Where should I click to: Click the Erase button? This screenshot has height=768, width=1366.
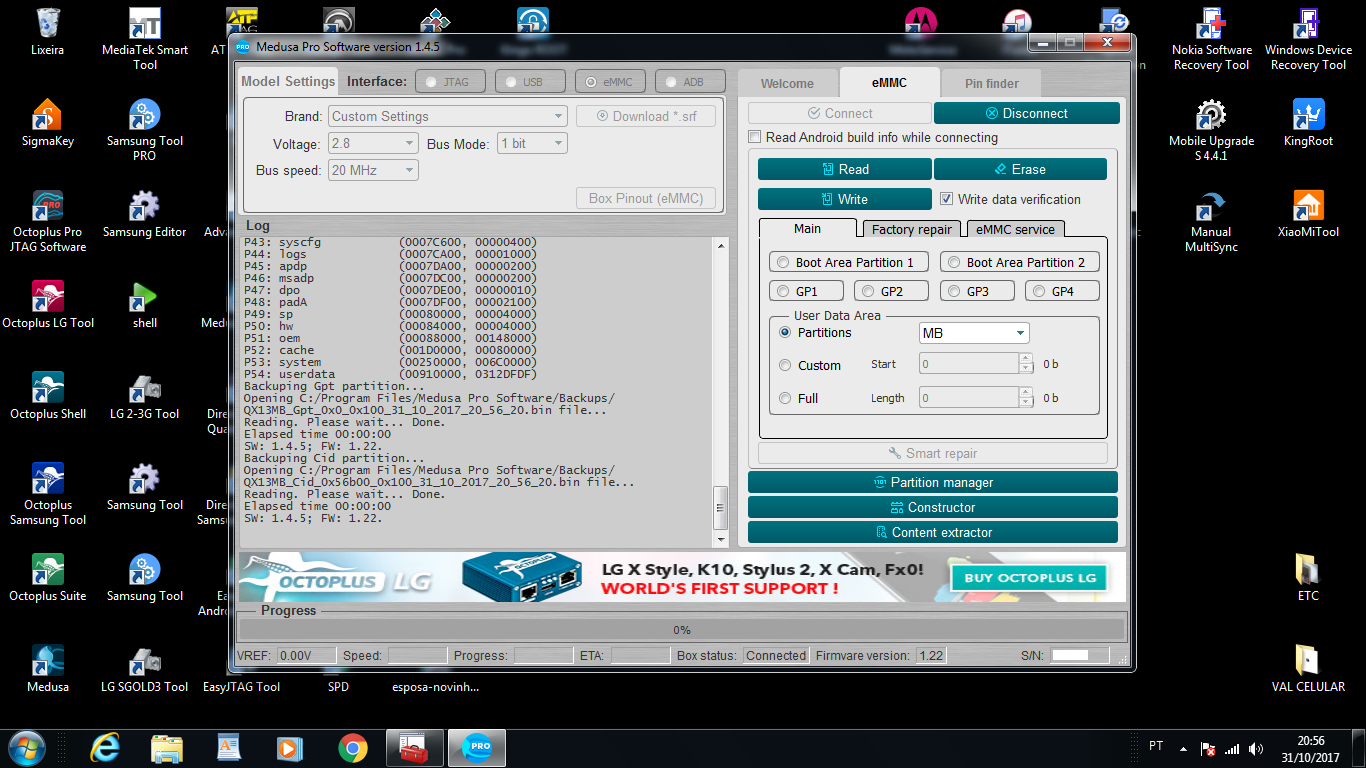(x=1020, y=169)
